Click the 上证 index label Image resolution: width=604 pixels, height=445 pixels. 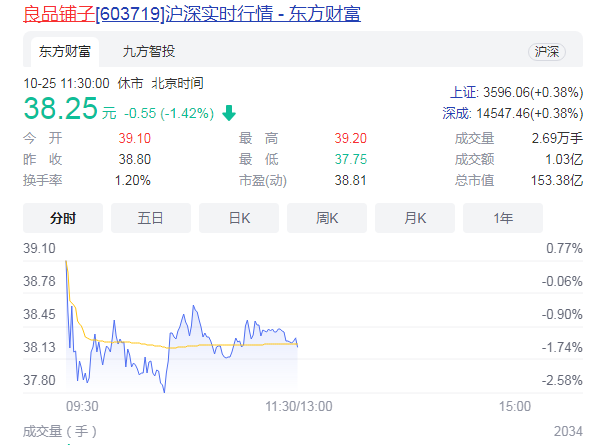tap(464, 92)
